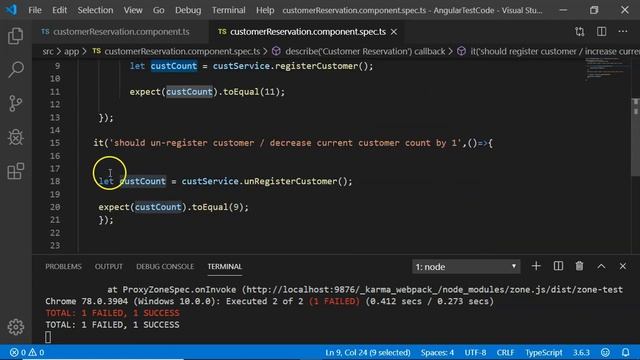Open the Edit menu
The image size is (640, 360).
(59, 10)
